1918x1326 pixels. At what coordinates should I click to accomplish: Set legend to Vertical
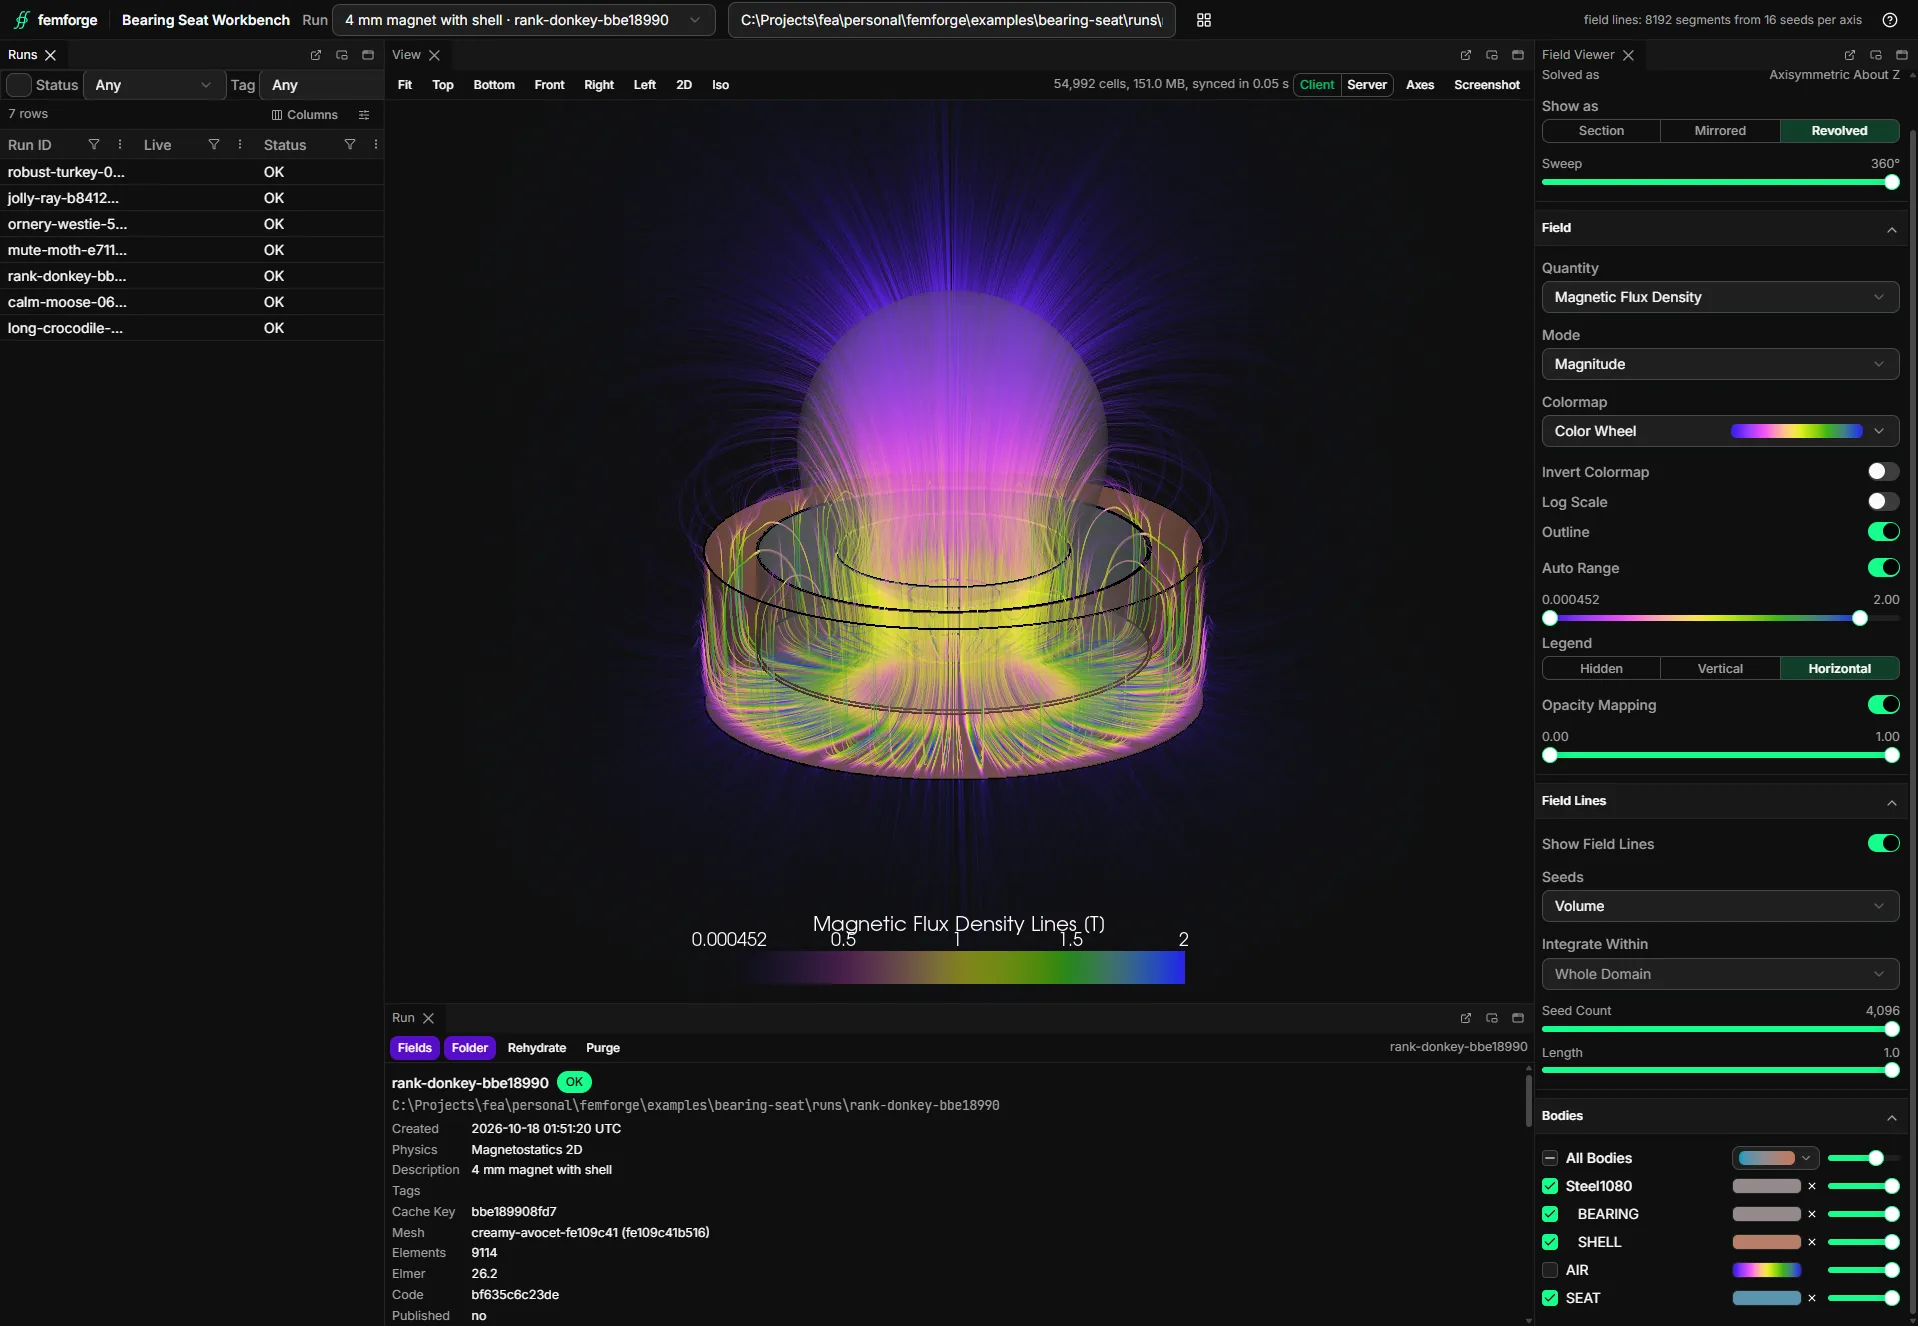[1720, 669]
